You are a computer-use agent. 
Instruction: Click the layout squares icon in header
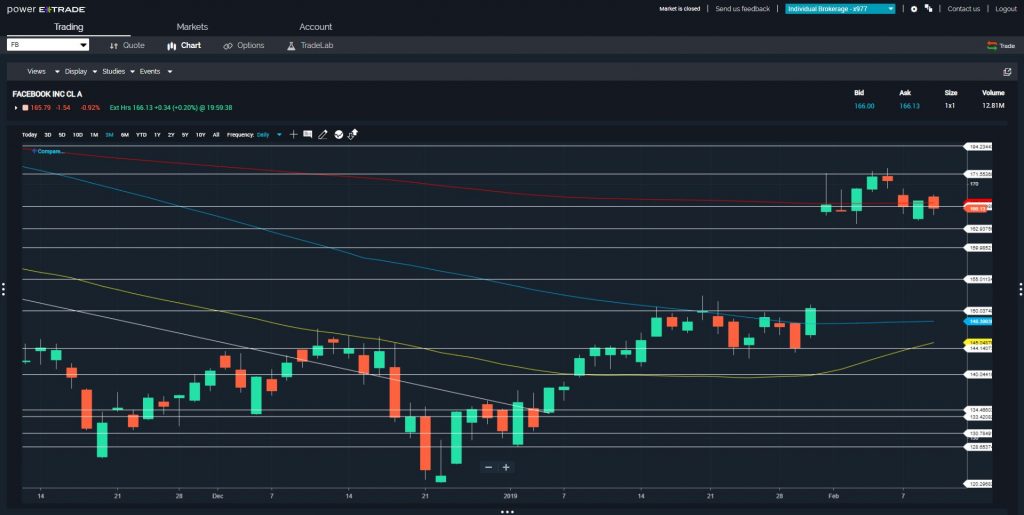(x=928, y=8)
